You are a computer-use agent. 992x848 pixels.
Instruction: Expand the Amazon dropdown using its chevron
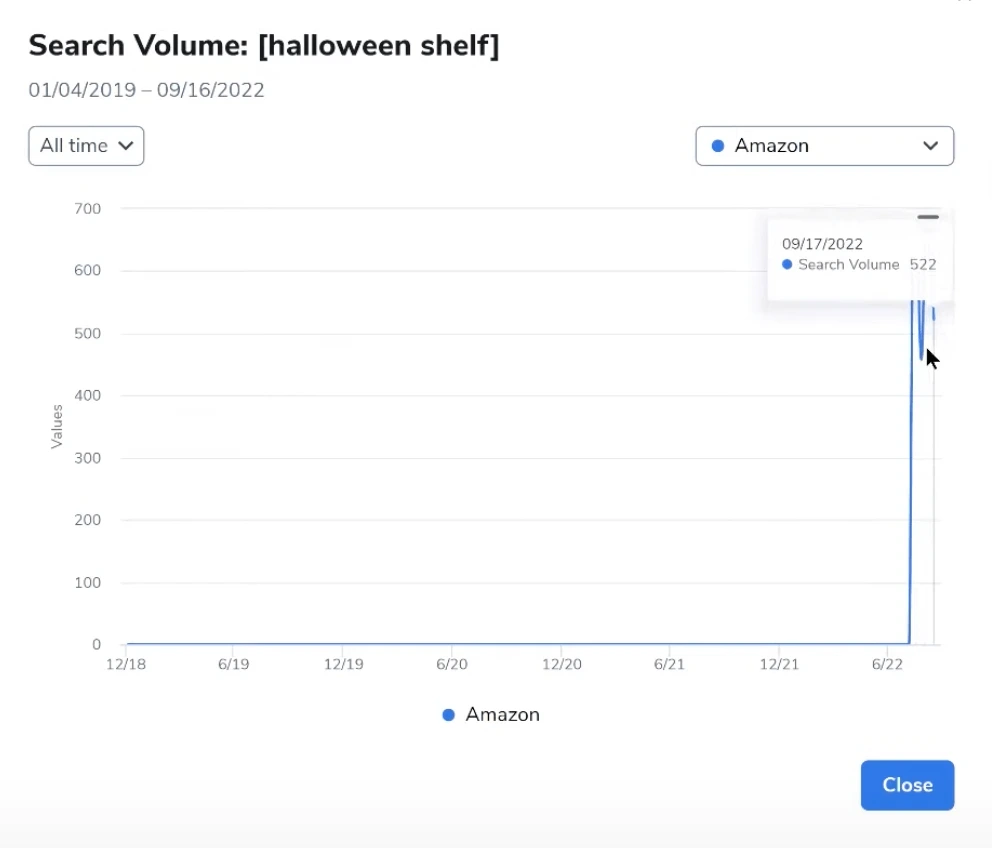[930, 145]
